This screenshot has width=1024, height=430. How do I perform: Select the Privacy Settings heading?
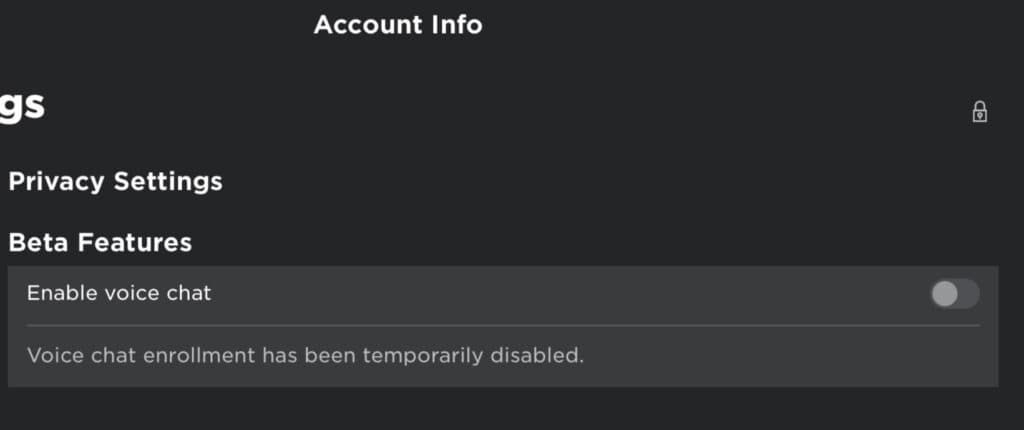click(x=115, y=181)
